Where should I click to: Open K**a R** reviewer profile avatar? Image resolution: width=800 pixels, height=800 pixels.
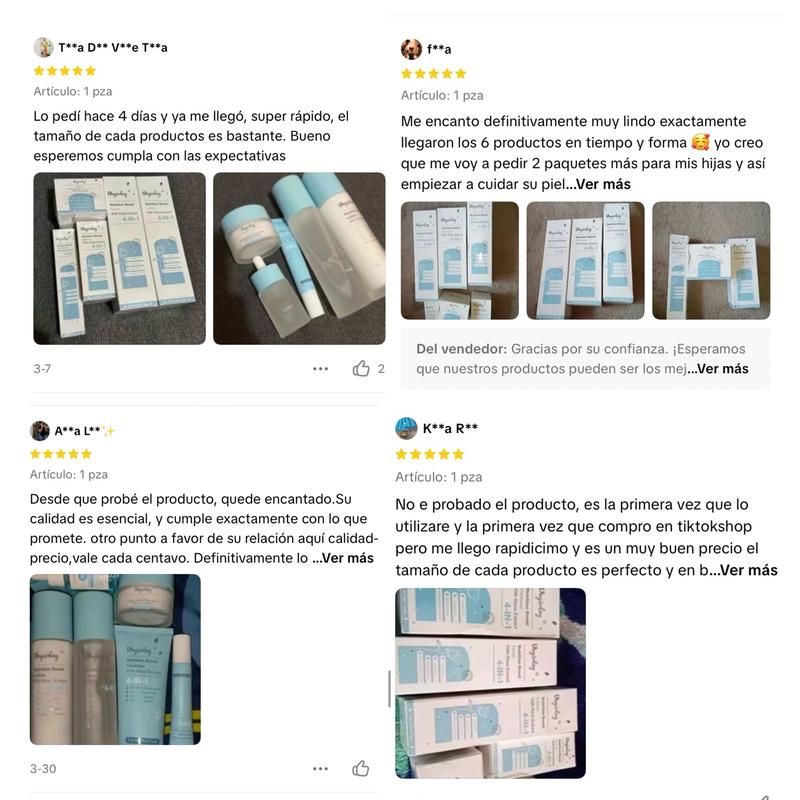(x=406, y=428)
